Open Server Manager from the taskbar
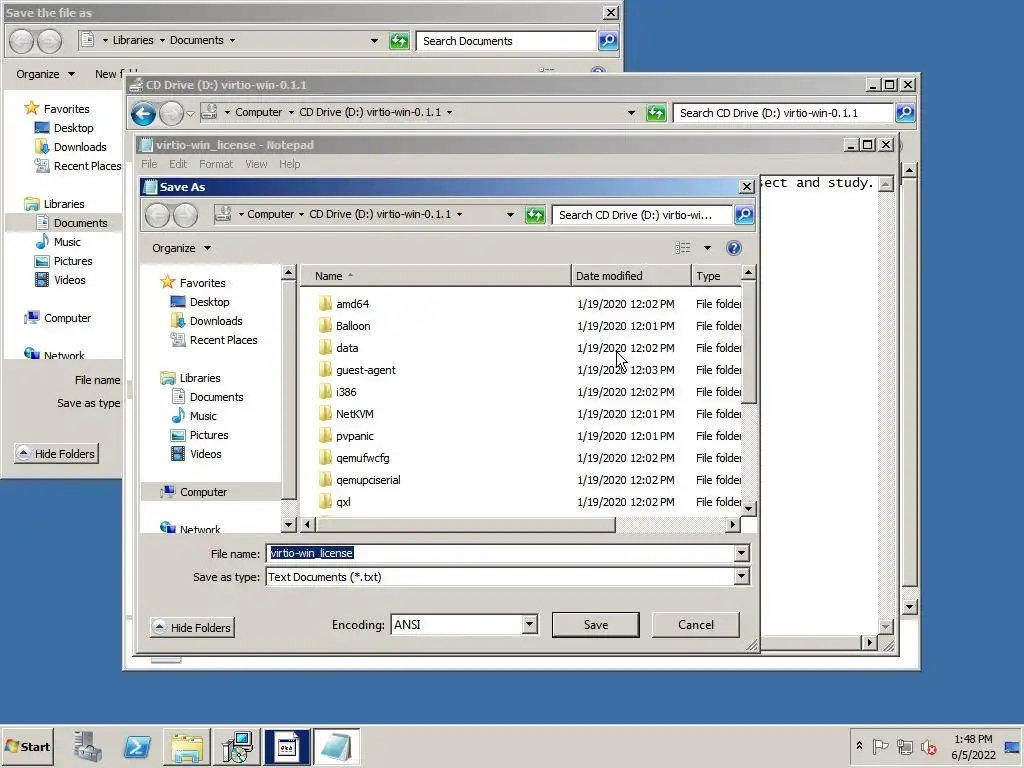The image size is (1024, 768). 88,746
